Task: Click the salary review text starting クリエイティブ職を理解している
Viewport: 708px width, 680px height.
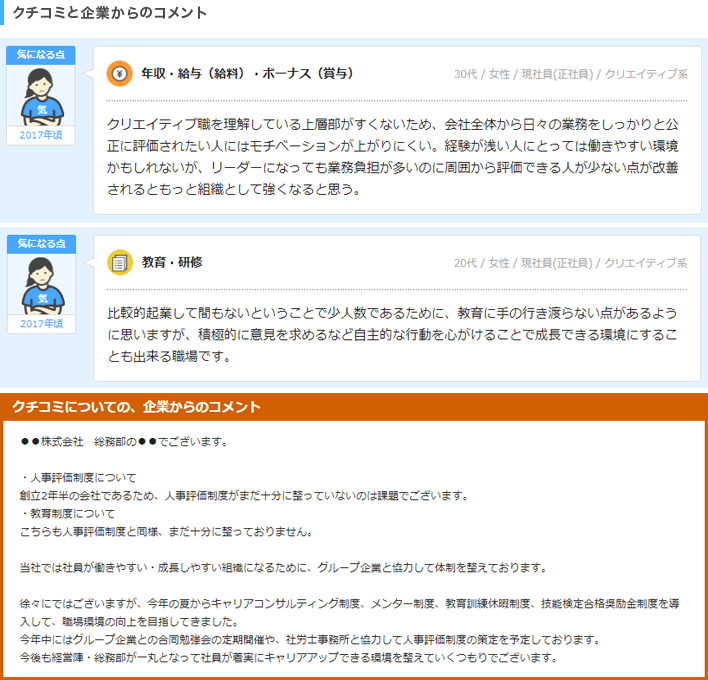Action: 392,156
